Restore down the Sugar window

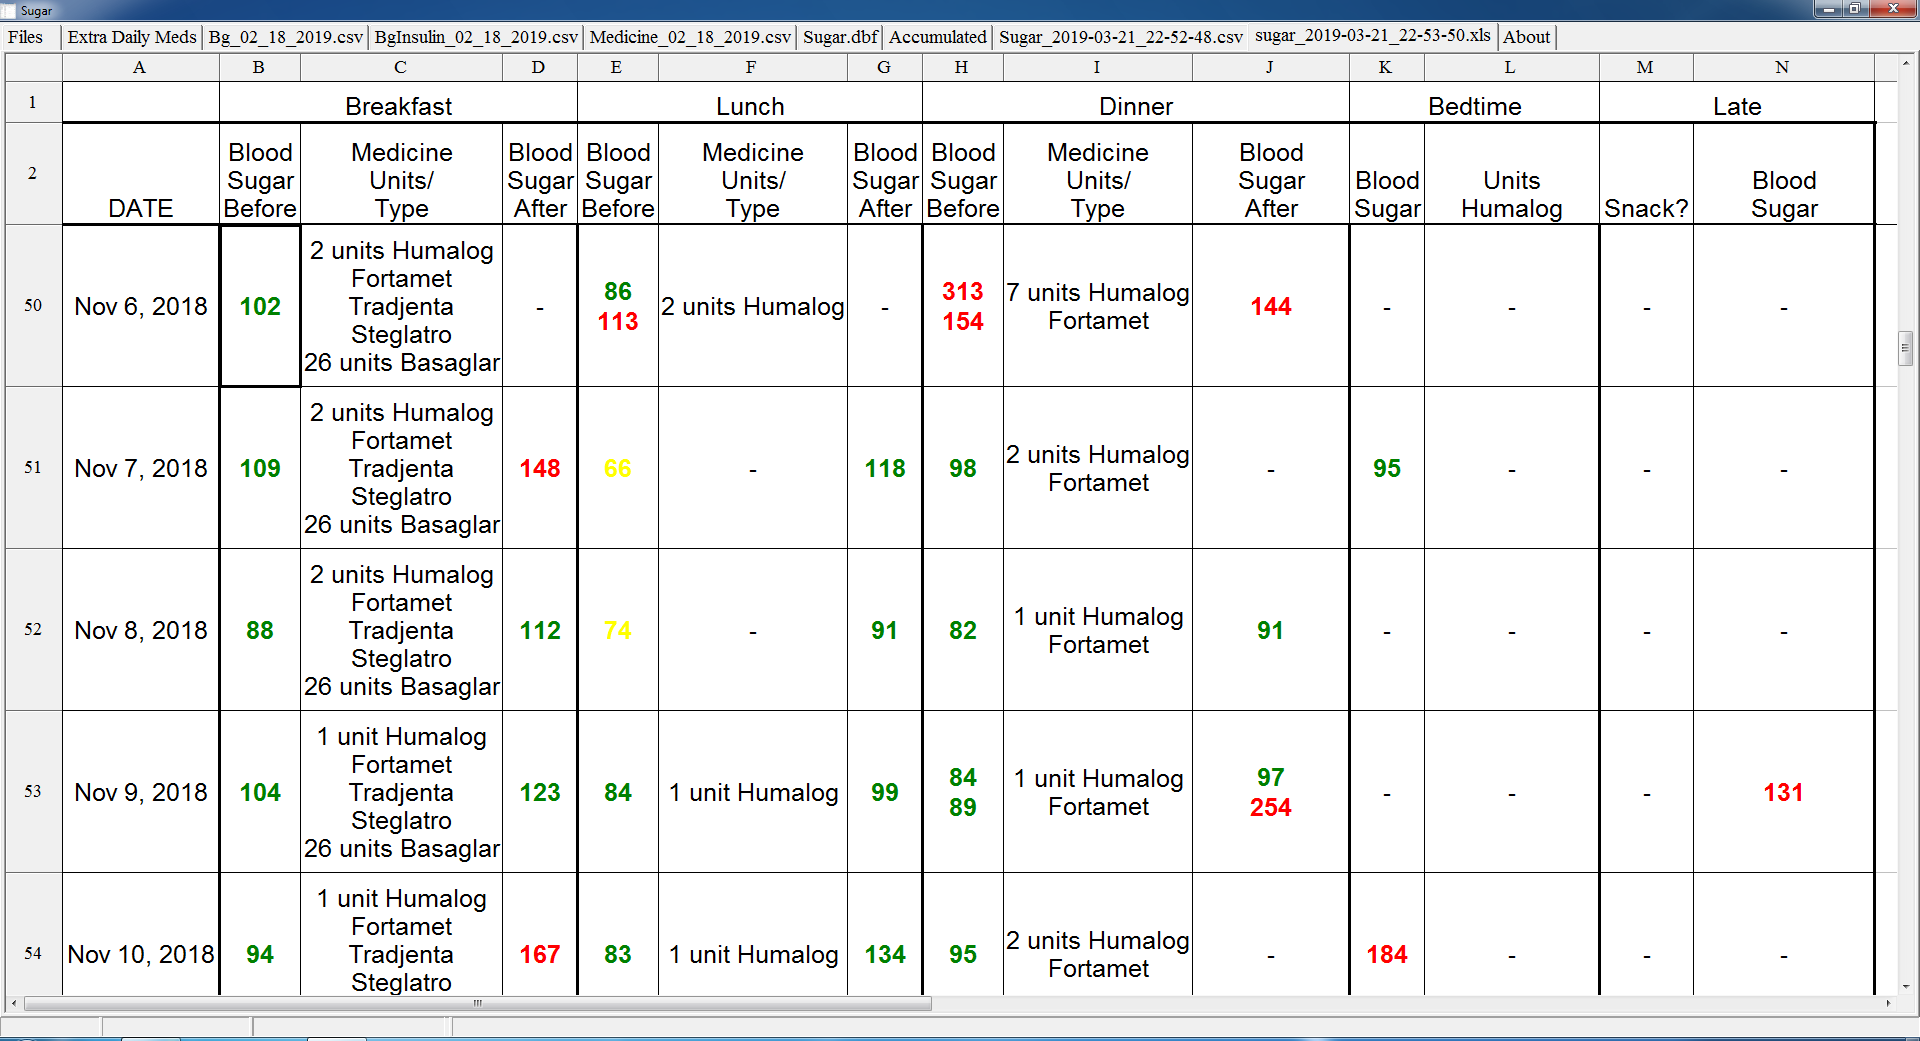tap(1855, 9)
